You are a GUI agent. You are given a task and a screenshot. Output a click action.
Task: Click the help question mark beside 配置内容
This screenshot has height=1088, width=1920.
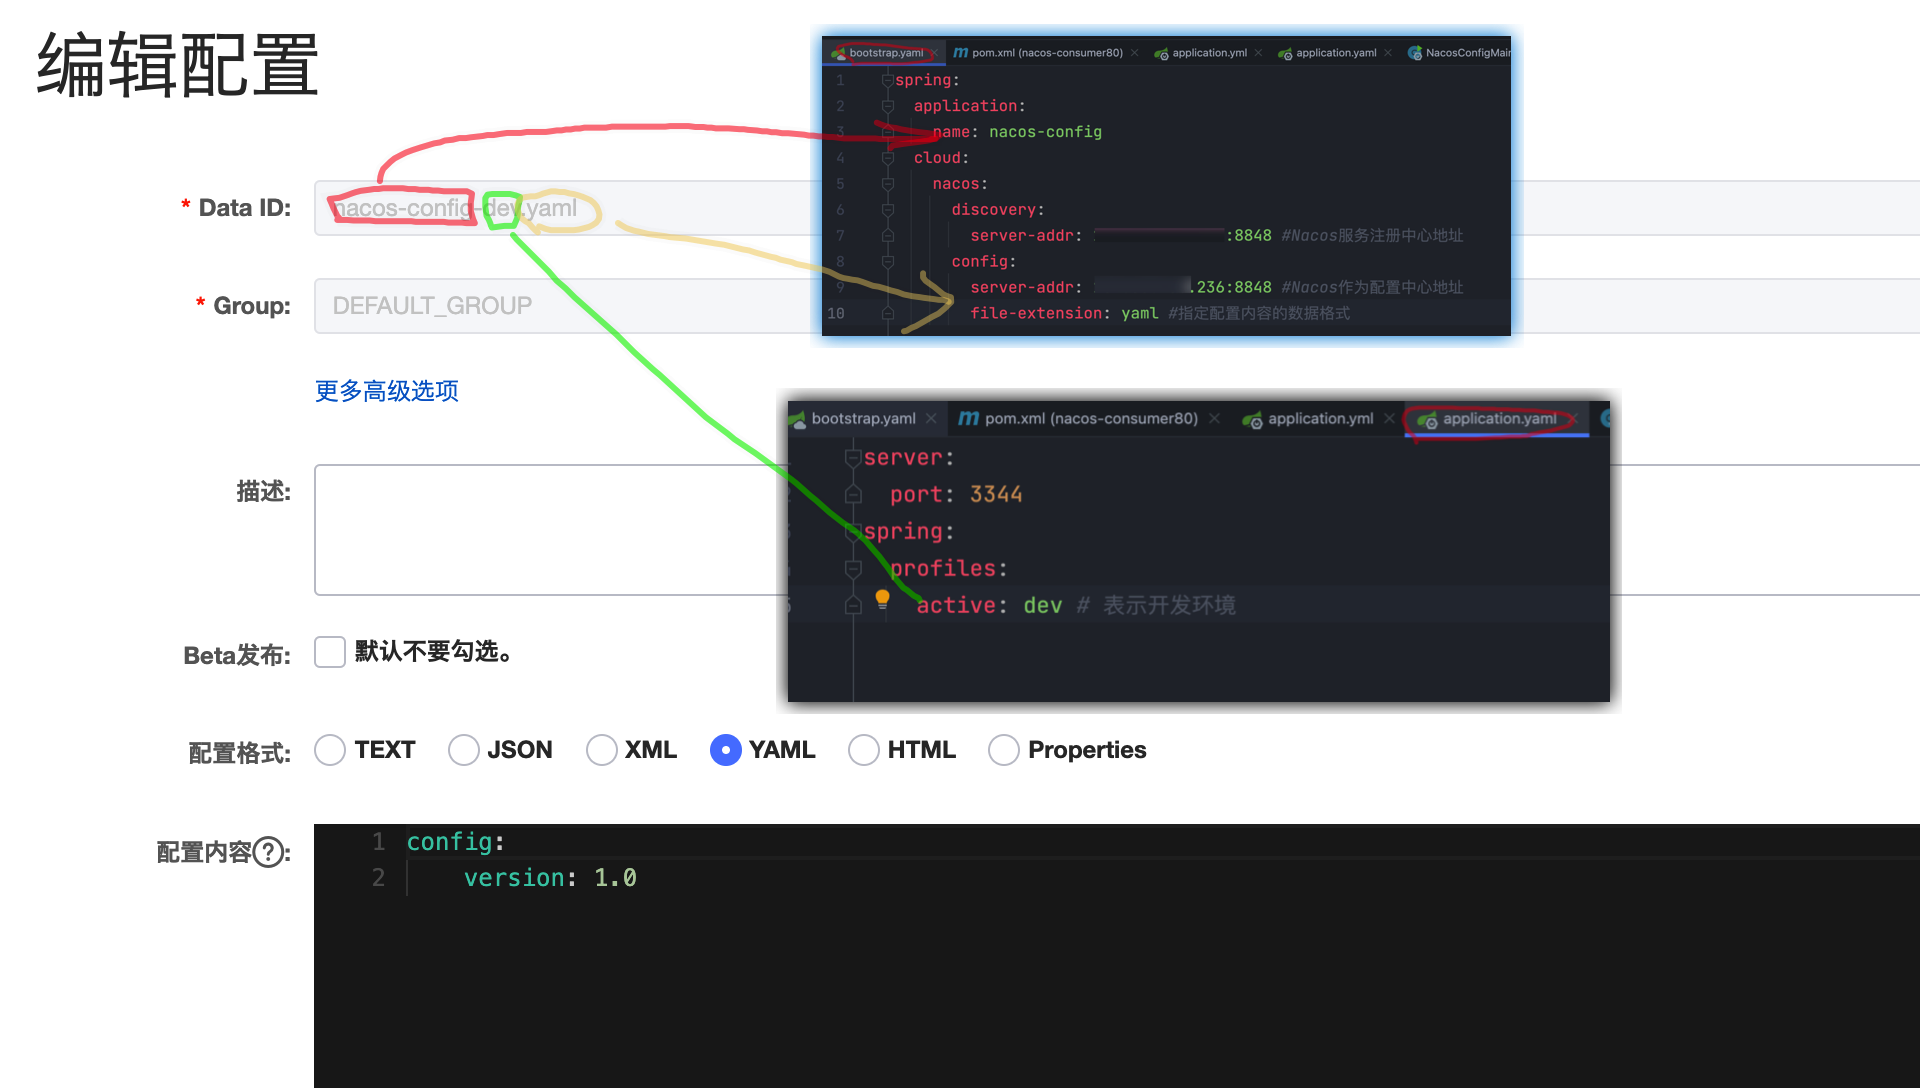point(268,852)
